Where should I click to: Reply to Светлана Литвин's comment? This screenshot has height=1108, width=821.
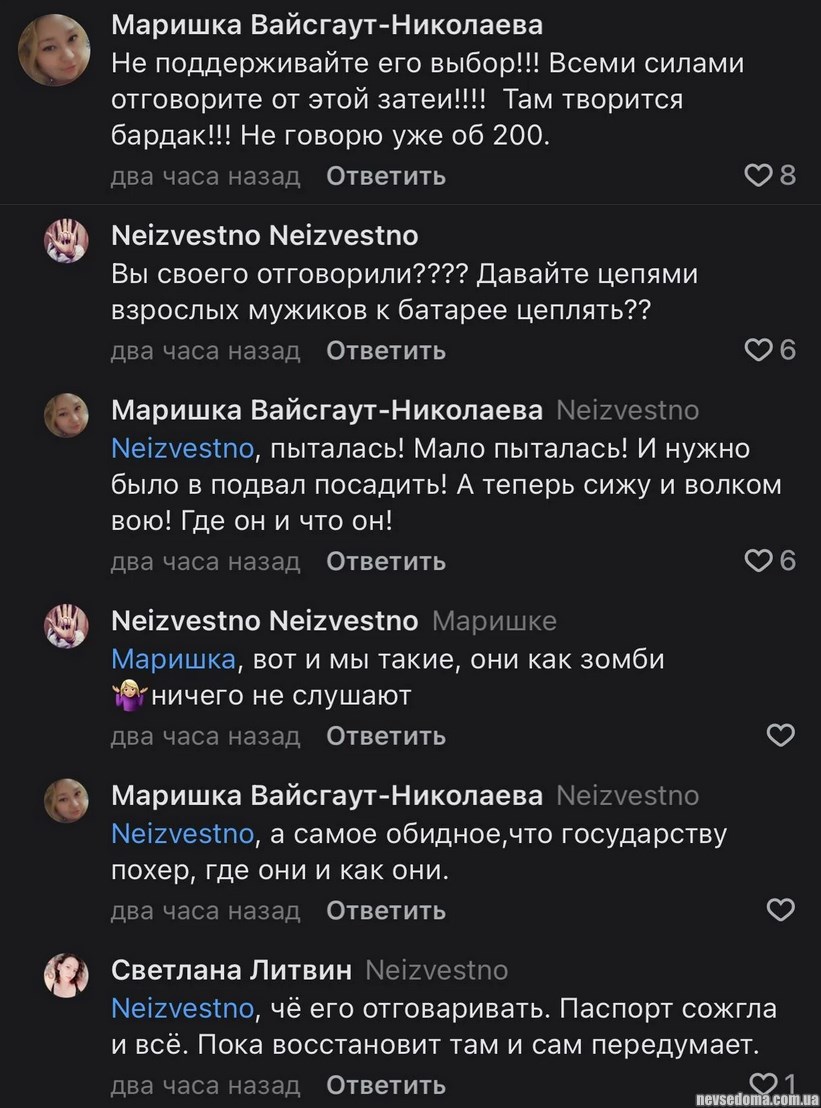(x=386, y=1084)
